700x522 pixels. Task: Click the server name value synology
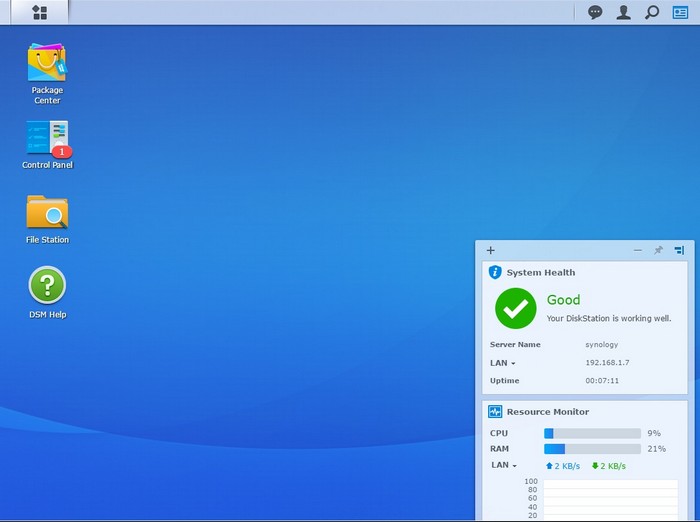coord(601,345)
